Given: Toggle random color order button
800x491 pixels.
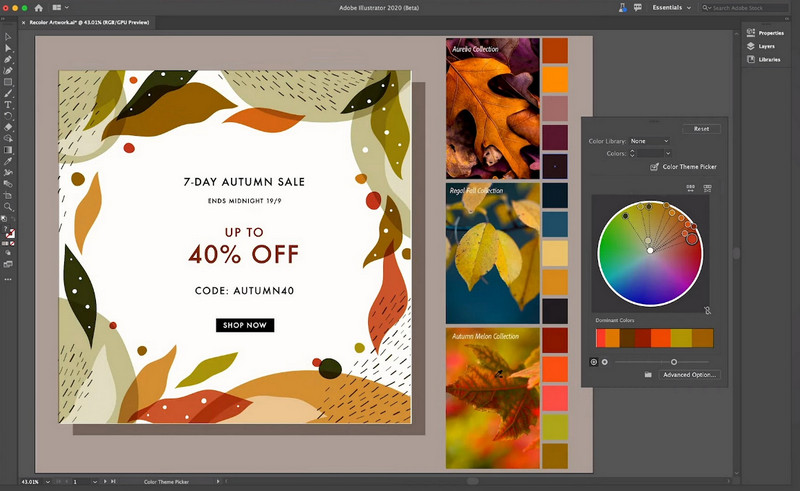Looking at the screenshot, I should coord(690,188).
